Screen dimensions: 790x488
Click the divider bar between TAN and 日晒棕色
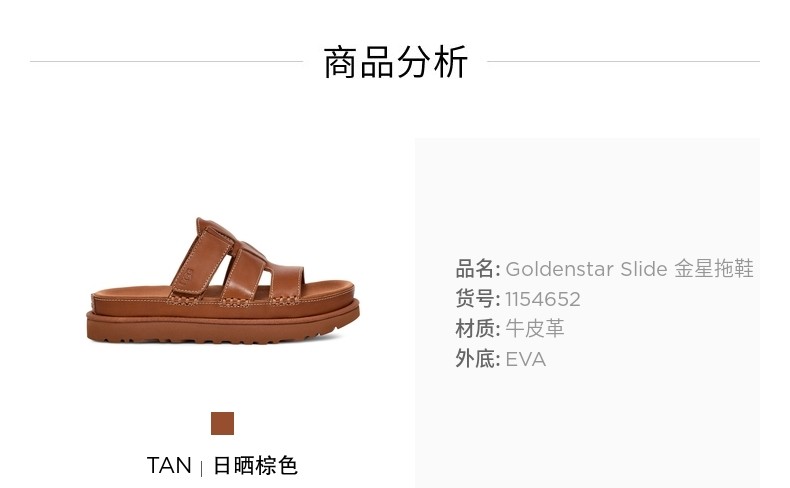pos(202,468)
